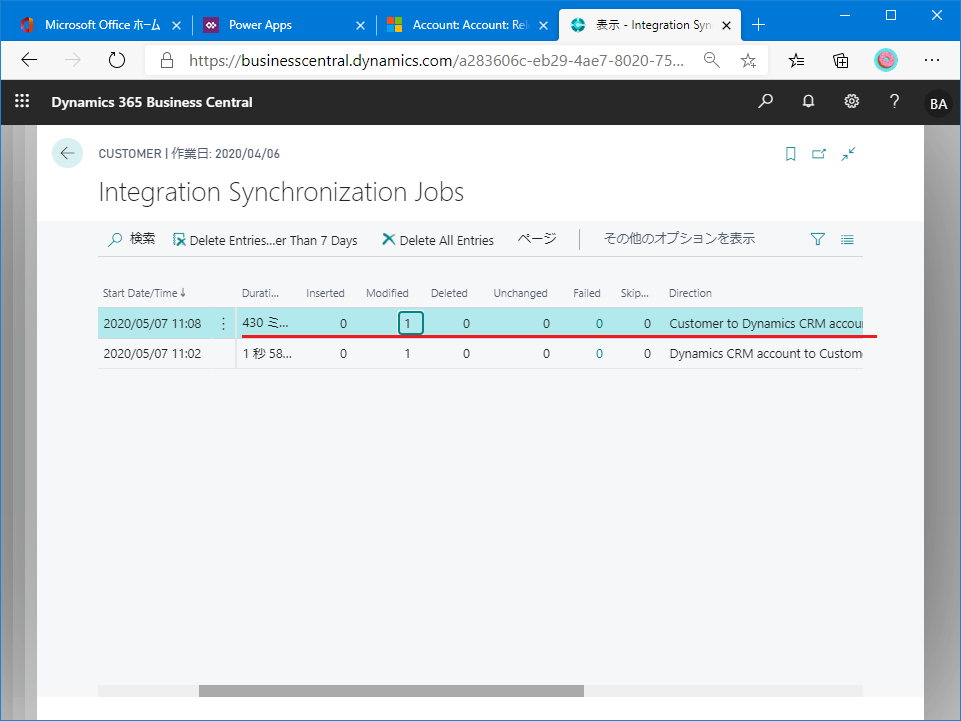Screen dimensions: 961x721
Task: Open the Modified column header menu
Action: click(387, 293)
